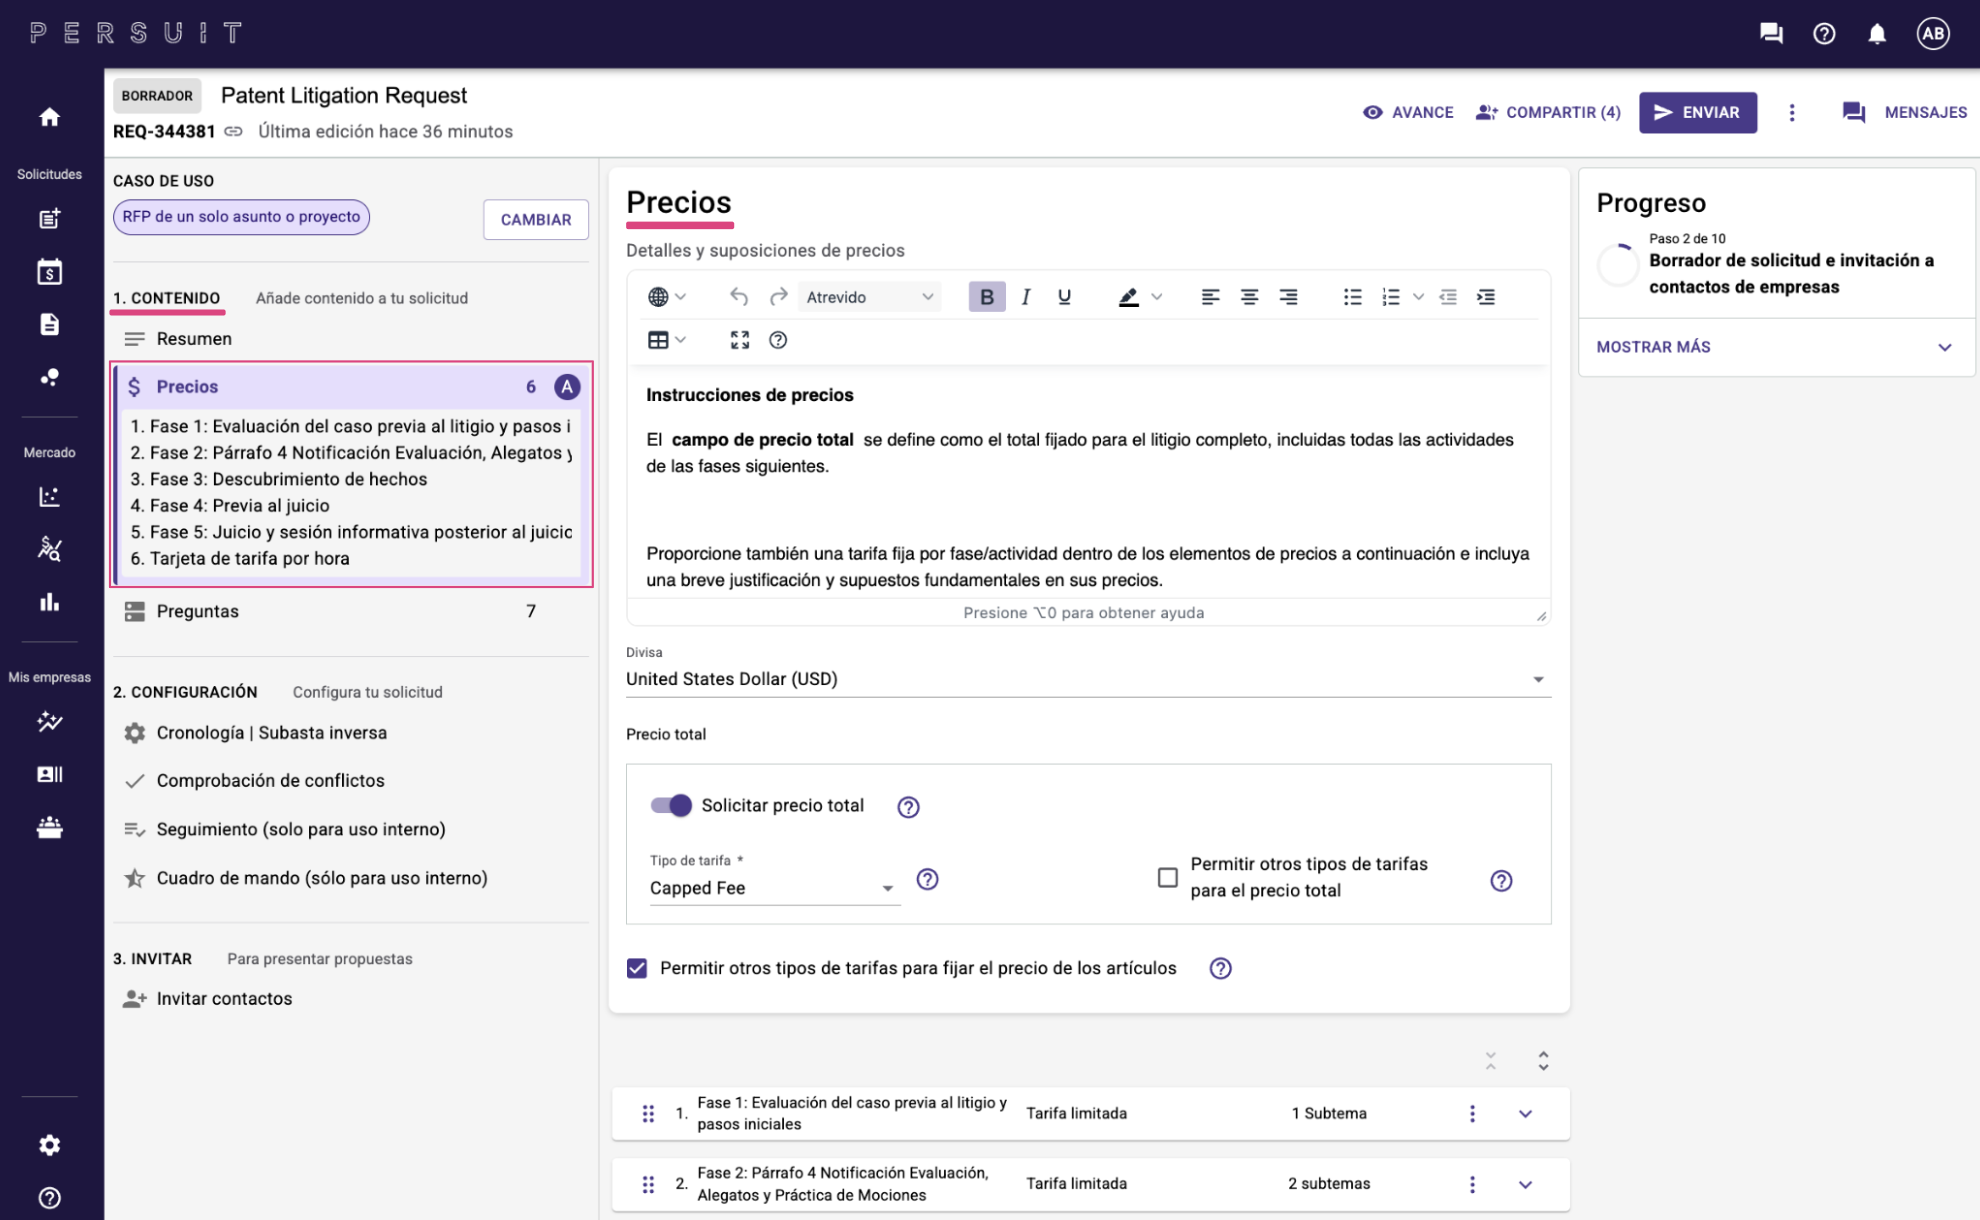1980x1220 pixels.
Task: Toggle Solicitar precio total switch
Action: point(671,805)
